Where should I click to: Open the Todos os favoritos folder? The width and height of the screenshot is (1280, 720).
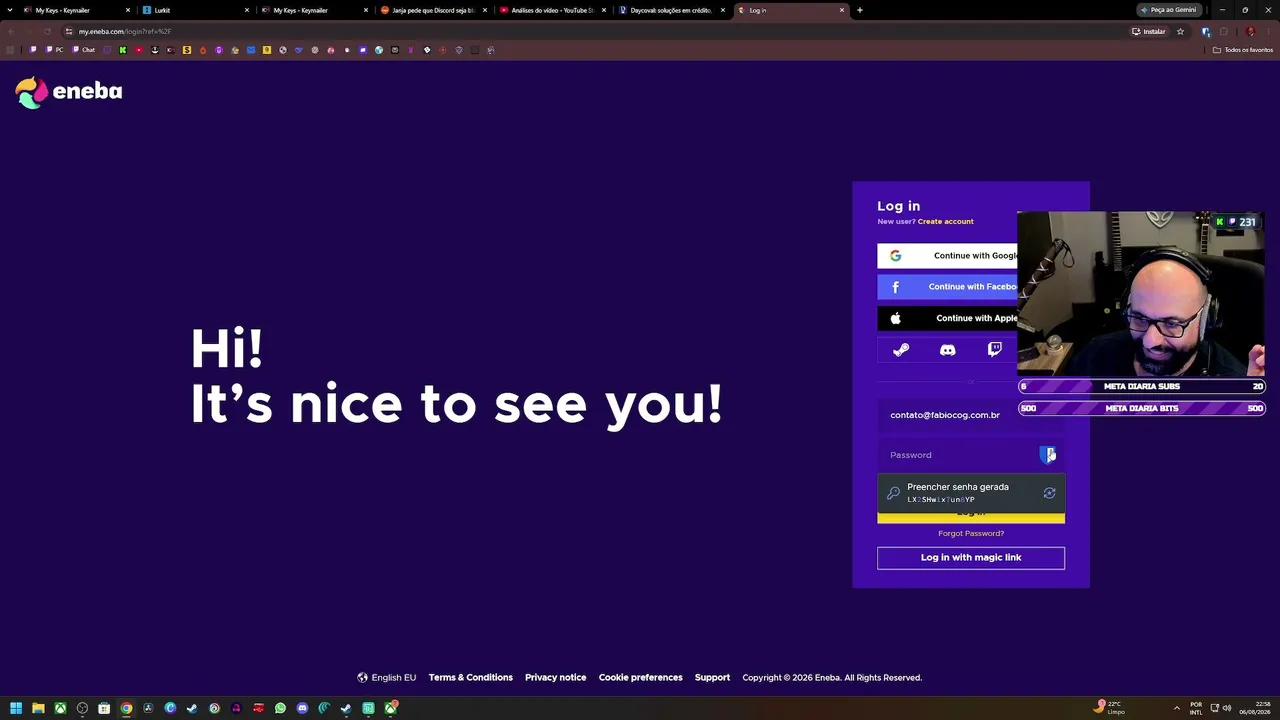tap(1243, 50)
